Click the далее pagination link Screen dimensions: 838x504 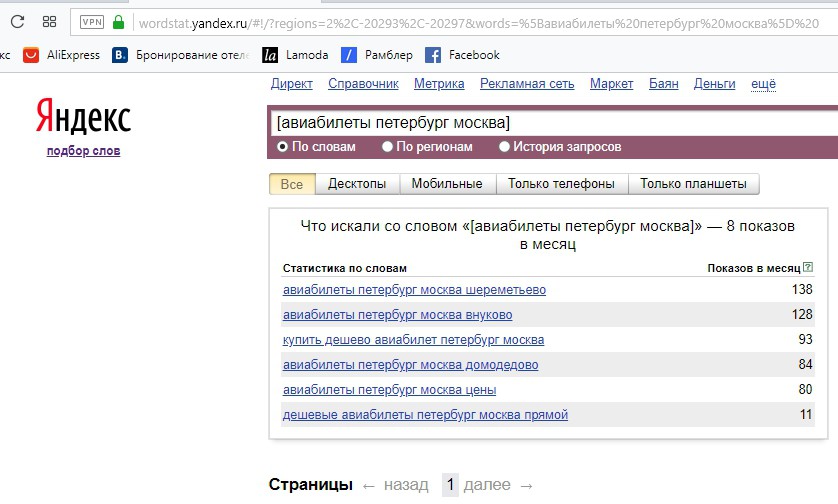tap(487, 485)
